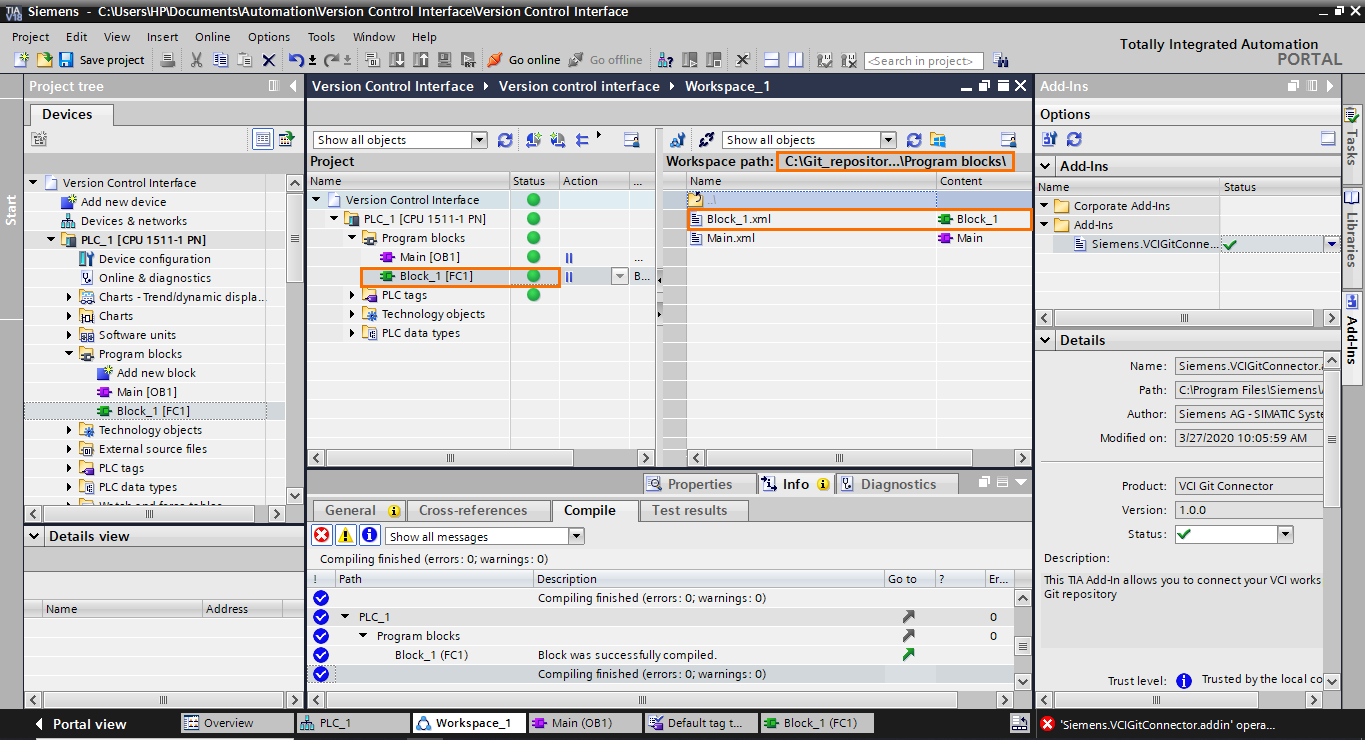The height and width of the screenshot is (740, 1365).
Task: Select the pull changes from workspace icon
Action: coord(533,139)
